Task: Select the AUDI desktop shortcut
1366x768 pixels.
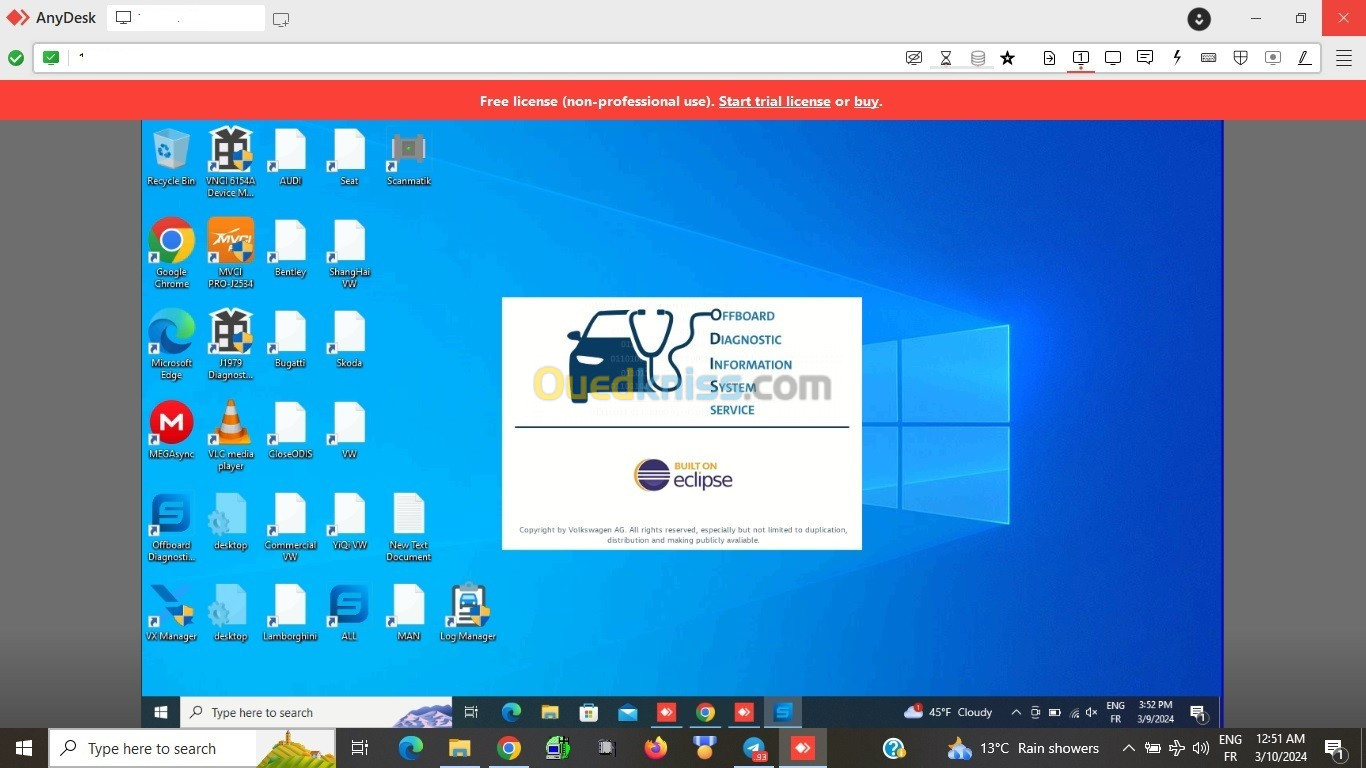Action: click(290, 157)
